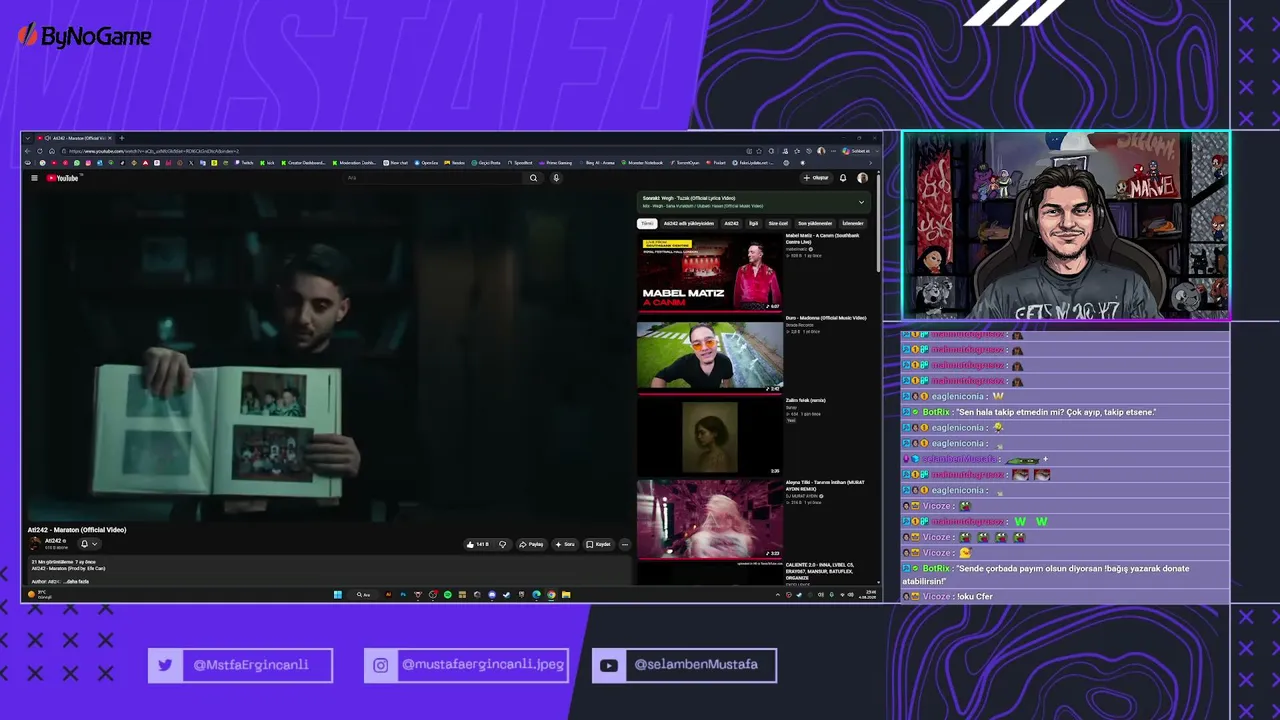
Task: Show hidden system tray icons
Action: click(777, 595)
